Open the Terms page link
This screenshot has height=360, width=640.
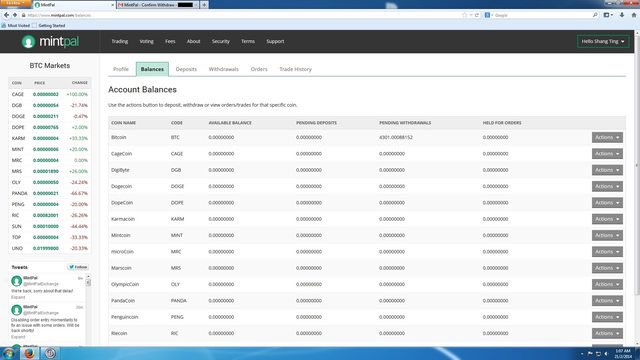coord(248,41)
